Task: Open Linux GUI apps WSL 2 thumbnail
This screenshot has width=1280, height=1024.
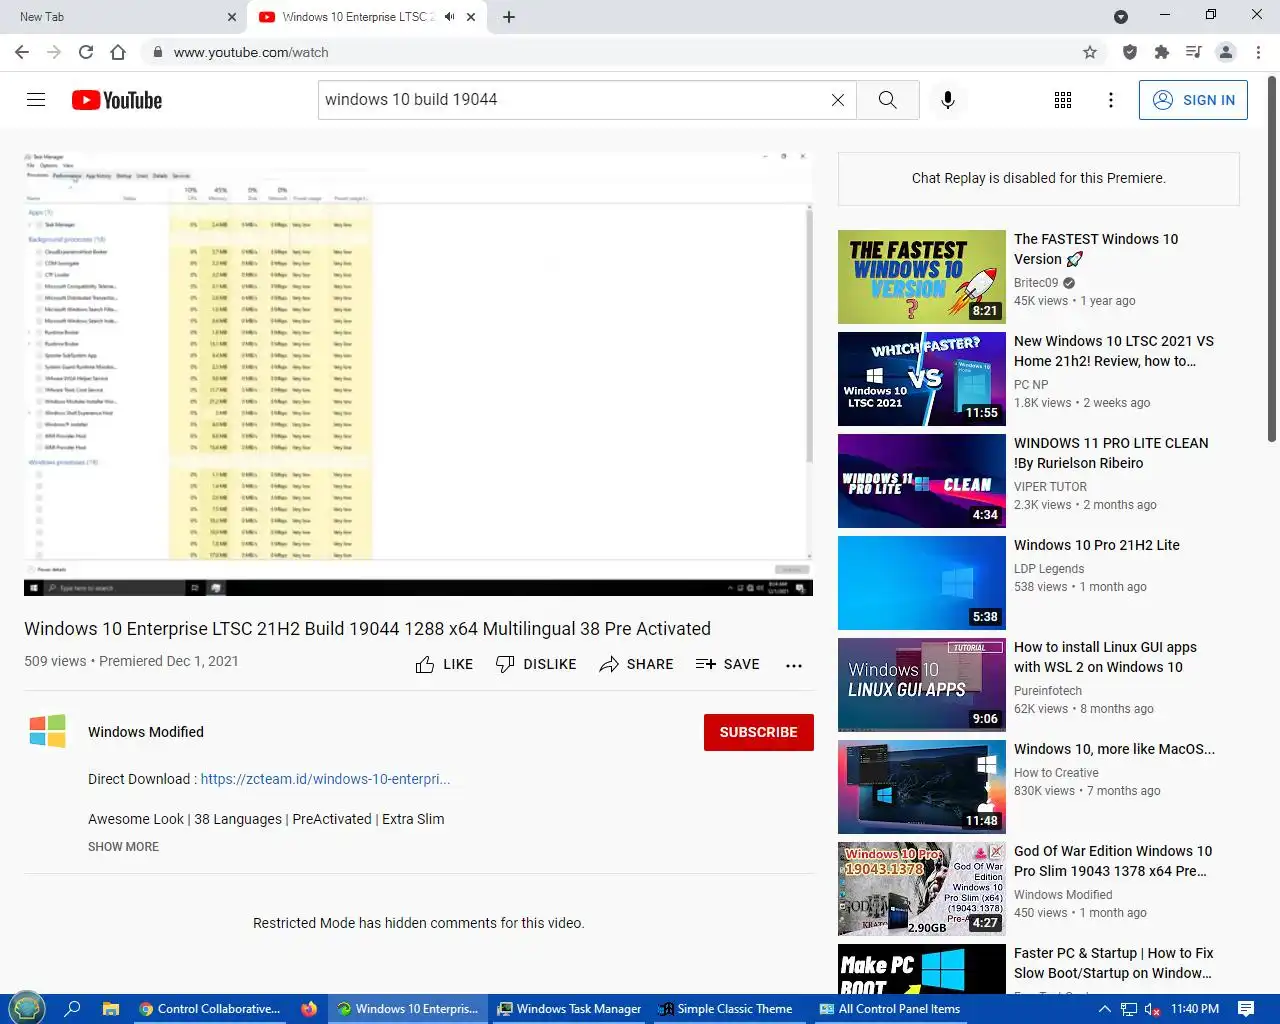Action: click(x=922, y=685)
